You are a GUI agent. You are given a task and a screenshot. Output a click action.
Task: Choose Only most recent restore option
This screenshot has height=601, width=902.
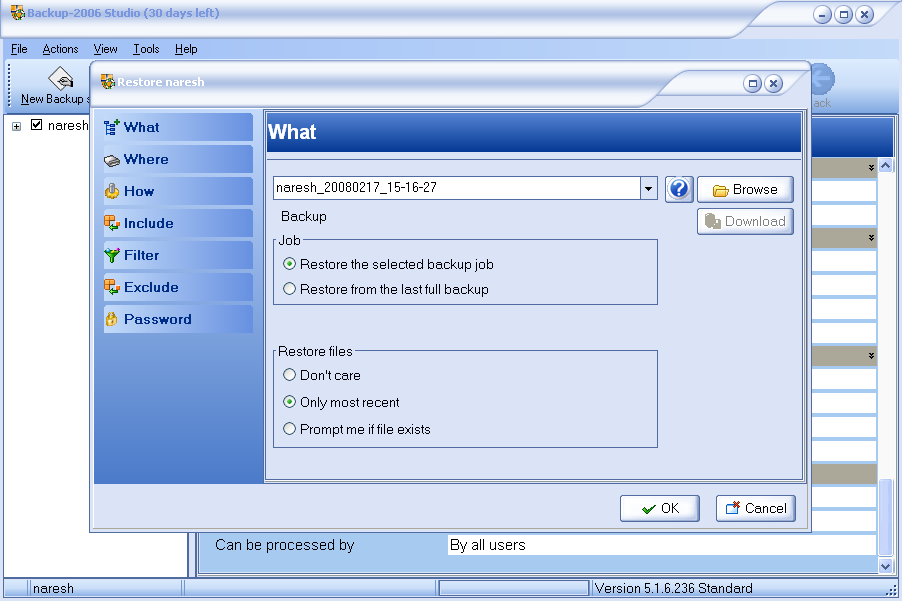coord(341,402)
